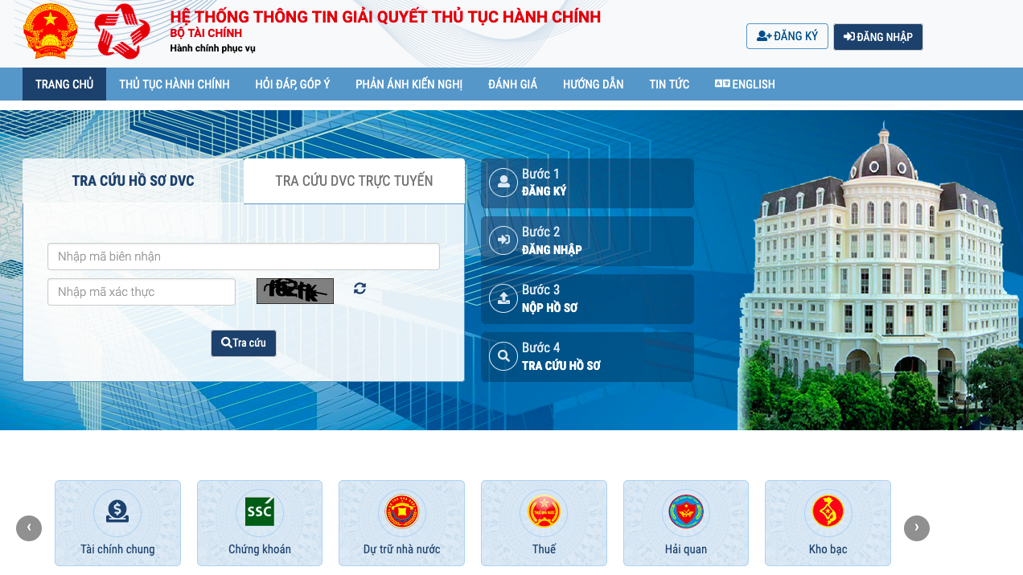This screenshot has width=1023, height=575.
Task: Switch language via English menu item
Action: pos(745,84)
